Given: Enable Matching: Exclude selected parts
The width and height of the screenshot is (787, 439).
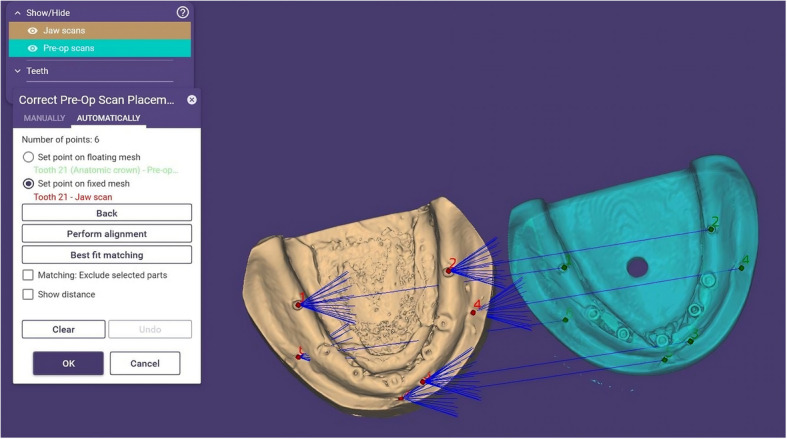Looking at the screenshot, I should 28,275.
